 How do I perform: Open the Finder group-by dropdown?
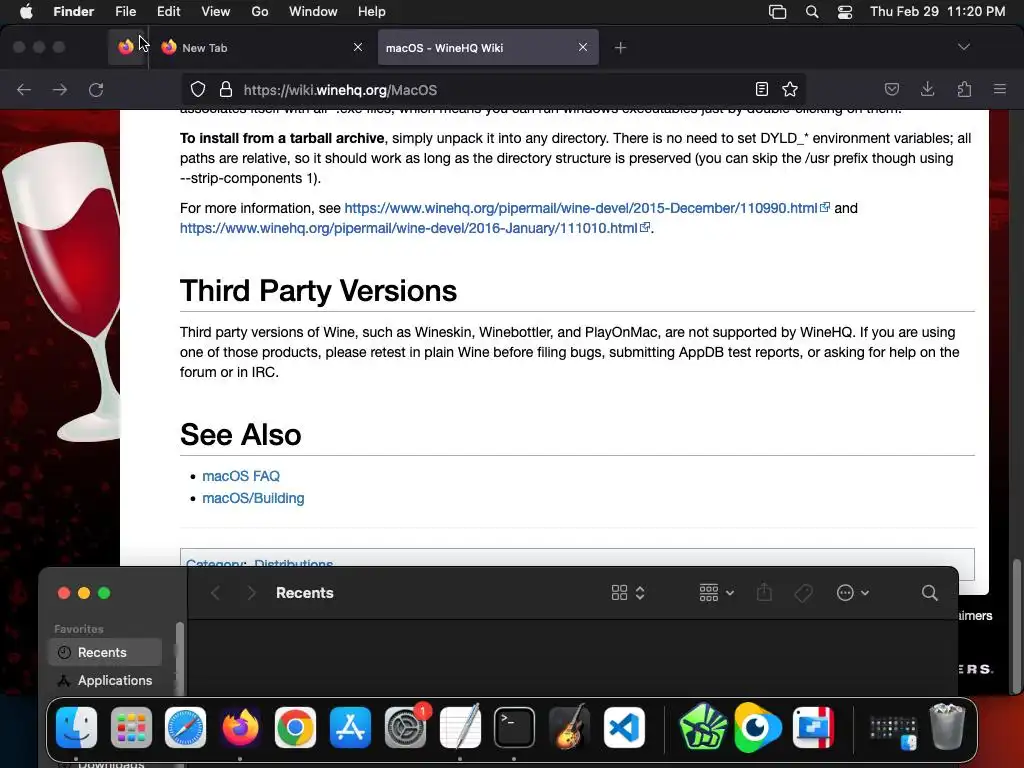tap(716, 593)
